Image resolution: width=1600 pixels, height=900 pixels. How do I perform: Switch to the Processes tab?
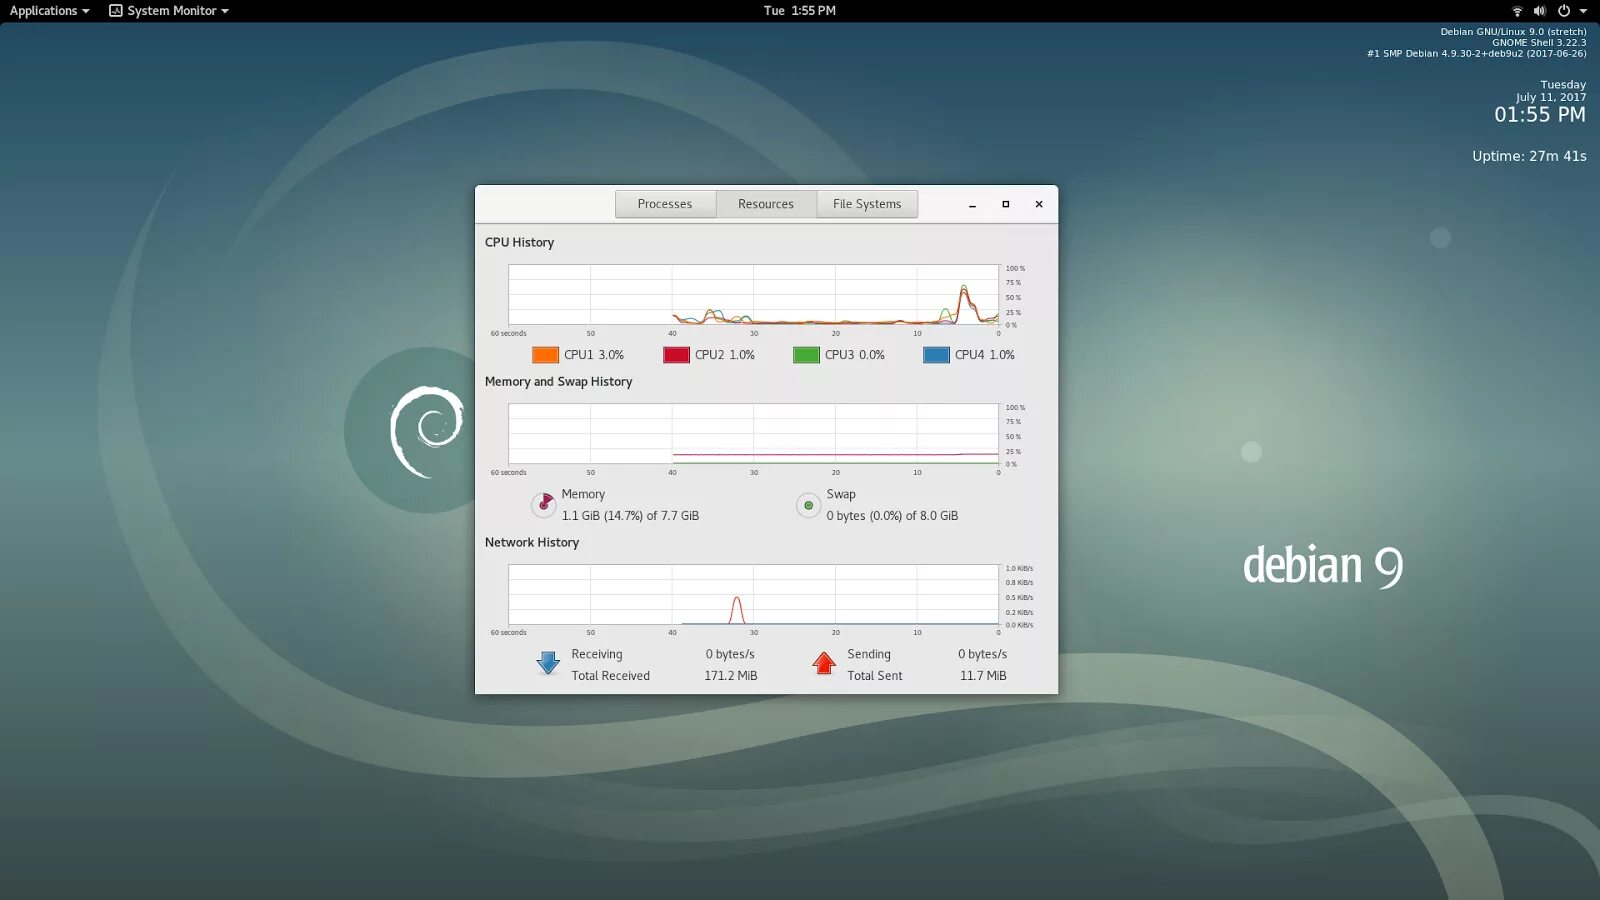coord(665,204)
